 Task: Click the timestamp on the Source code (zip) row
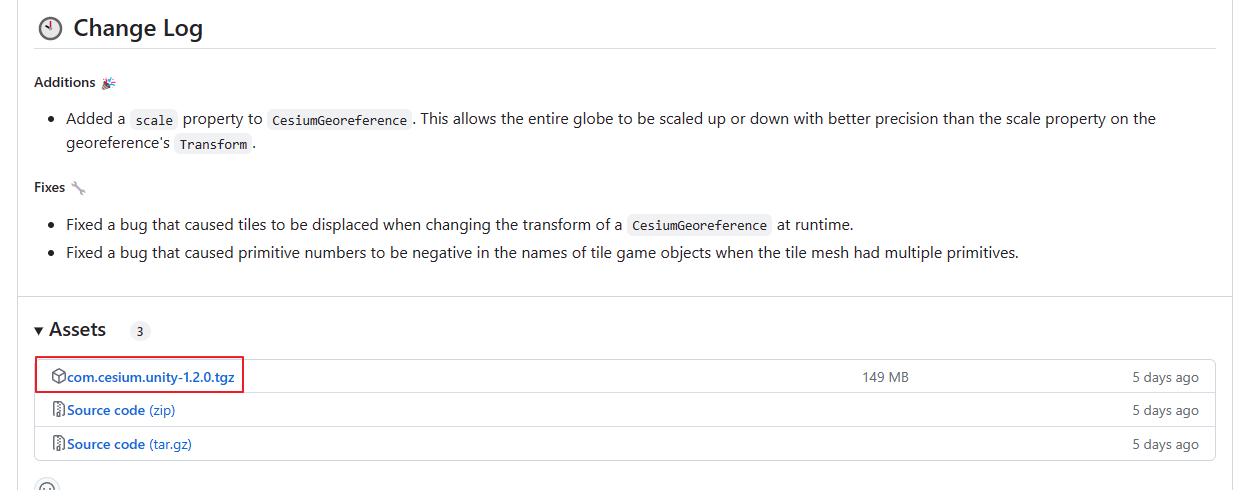[1165, 410]
